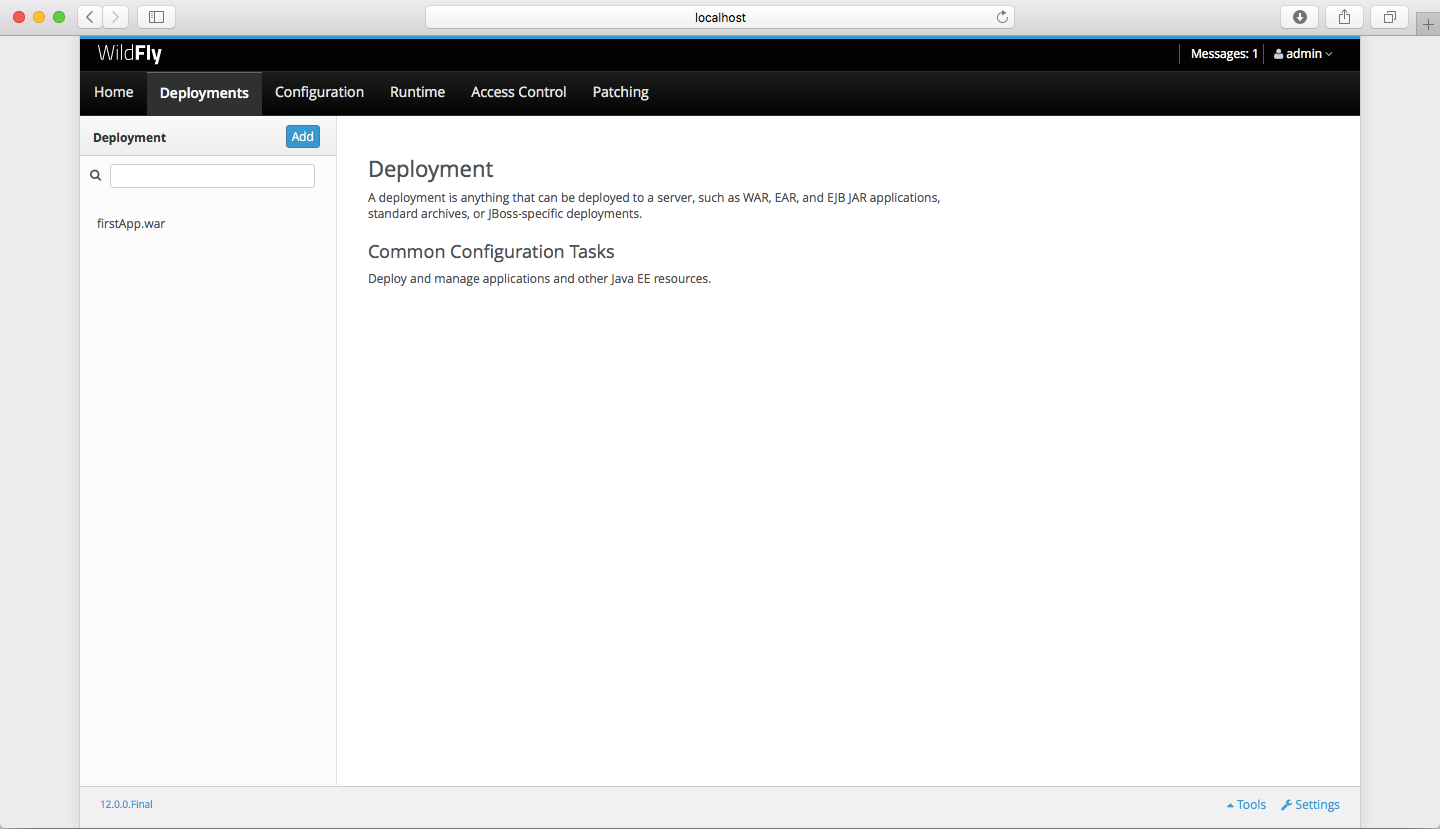The image size is (1440, 829).
Task: Go forward using Safari's forward arrow
Action: (116, 17)
